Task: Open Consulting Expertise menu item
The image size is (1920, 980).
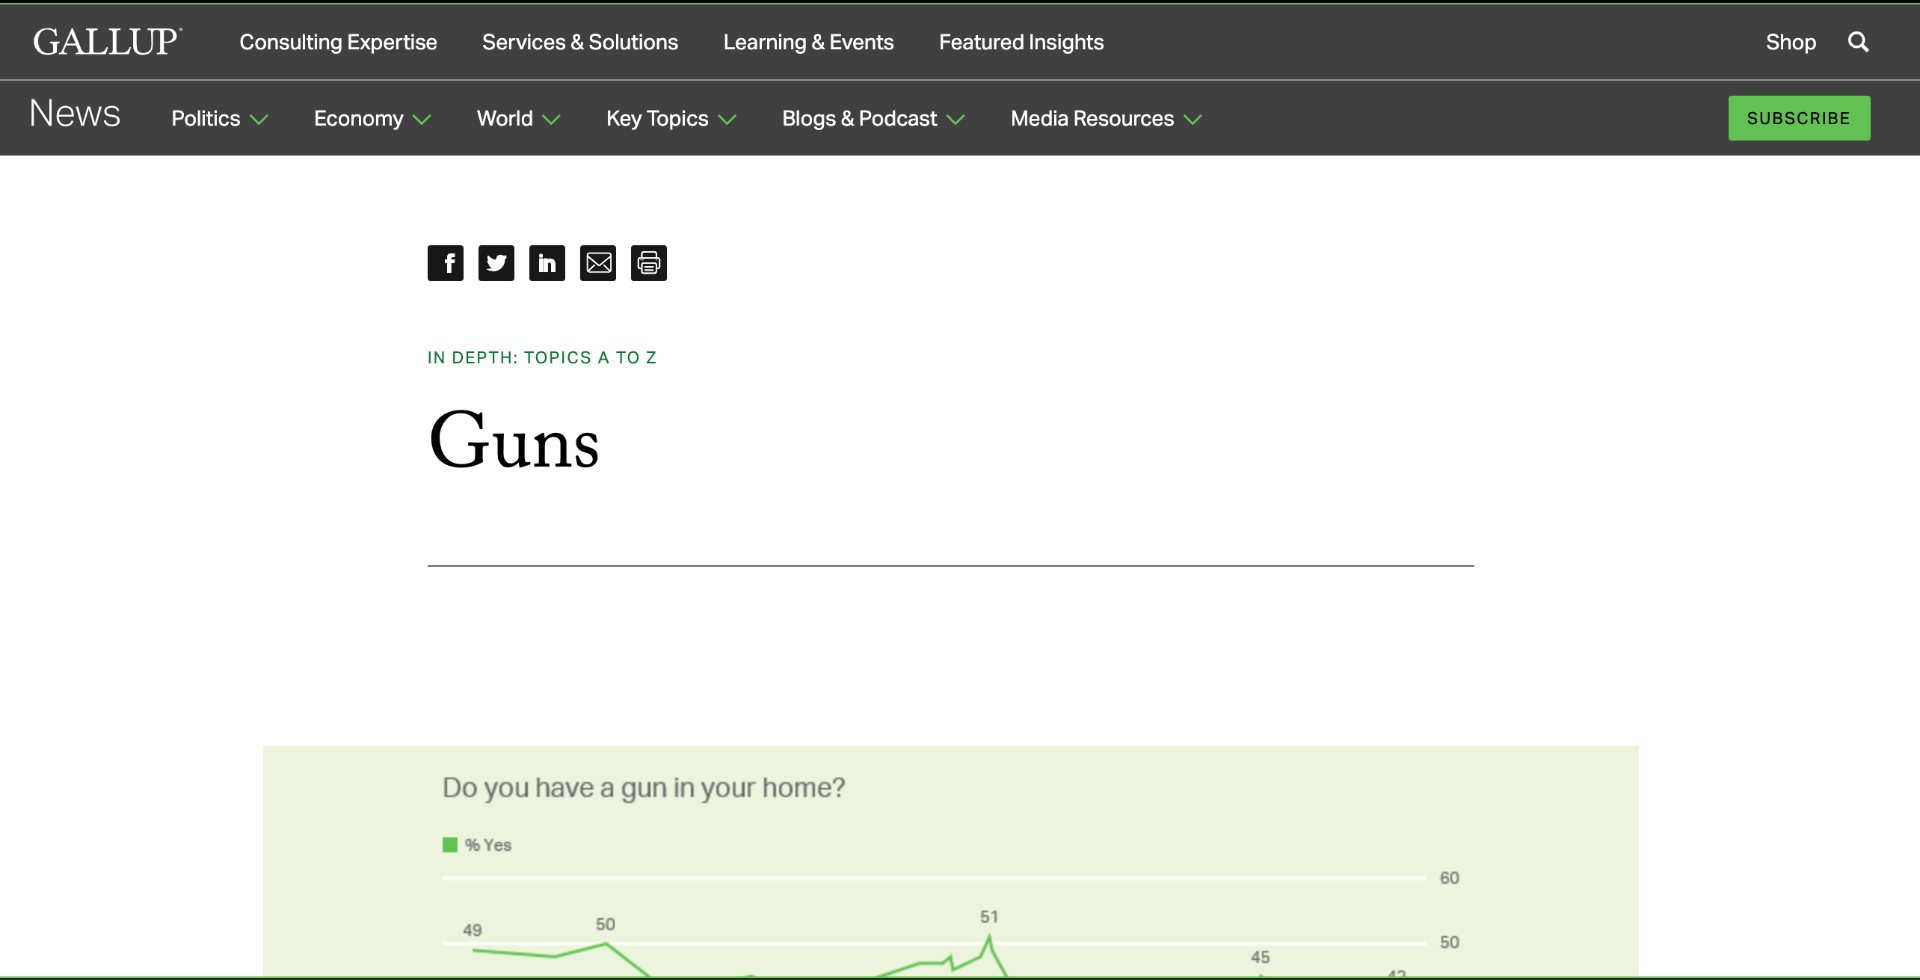Action: click(x=338, y=42)
